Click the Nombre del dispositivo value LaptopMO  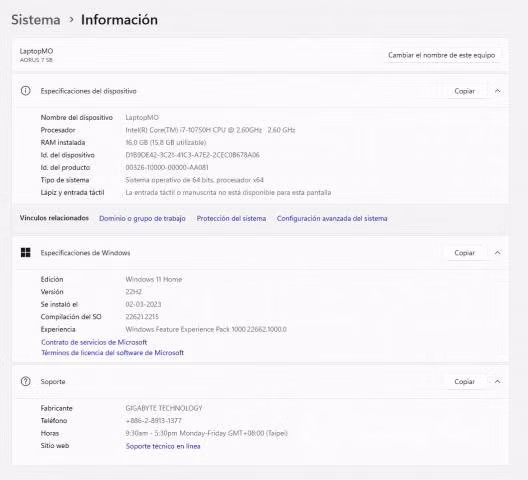tap(142, 117)
